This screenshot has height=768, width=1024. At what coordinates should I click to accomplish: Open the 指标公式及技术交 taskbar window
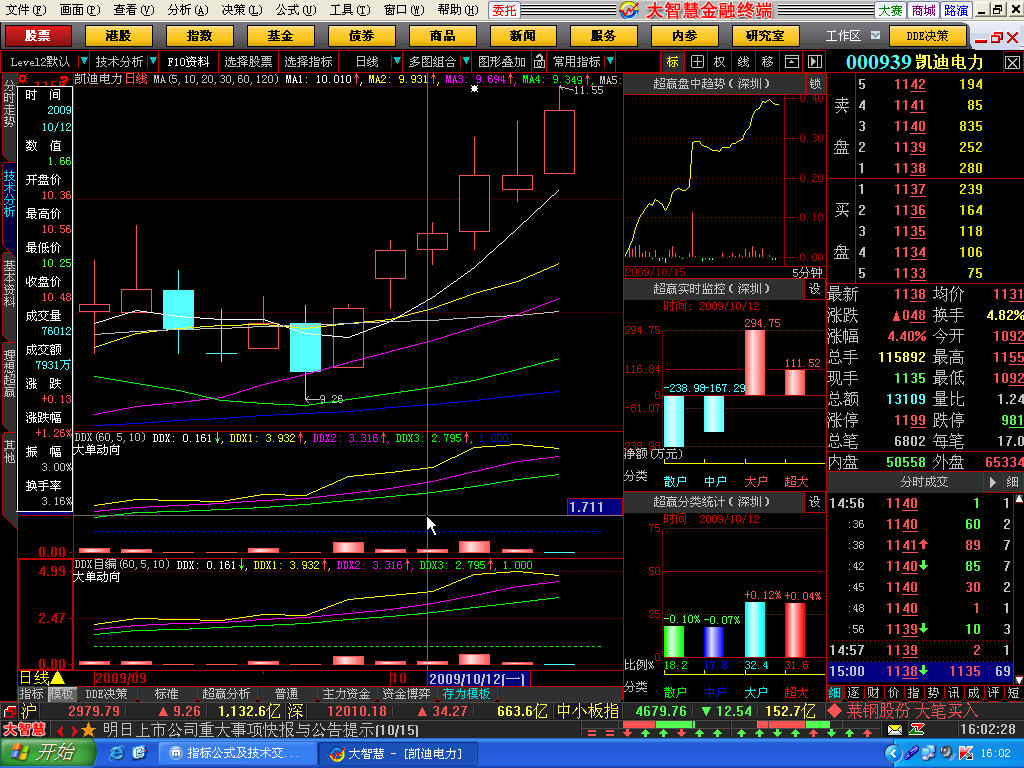pos(236,753)
